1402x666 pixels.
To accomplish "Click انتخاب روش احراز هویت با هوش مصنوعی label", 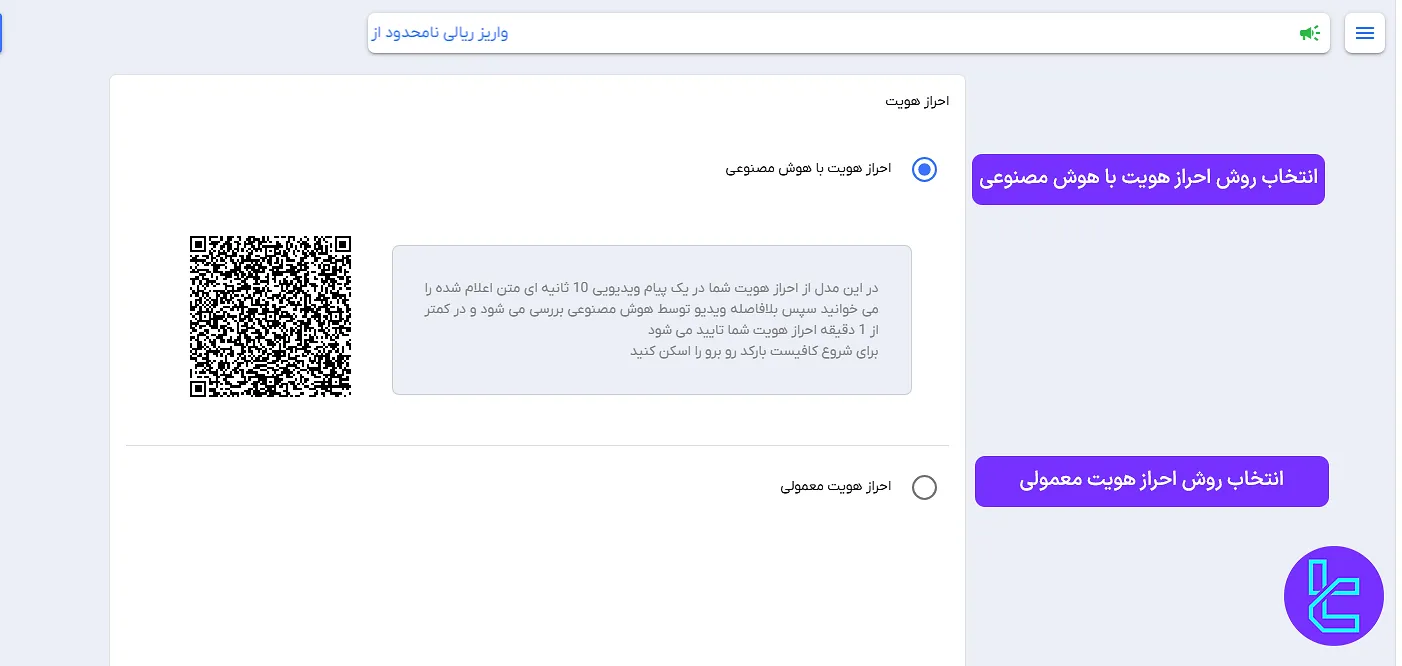I will (1148, 179).
